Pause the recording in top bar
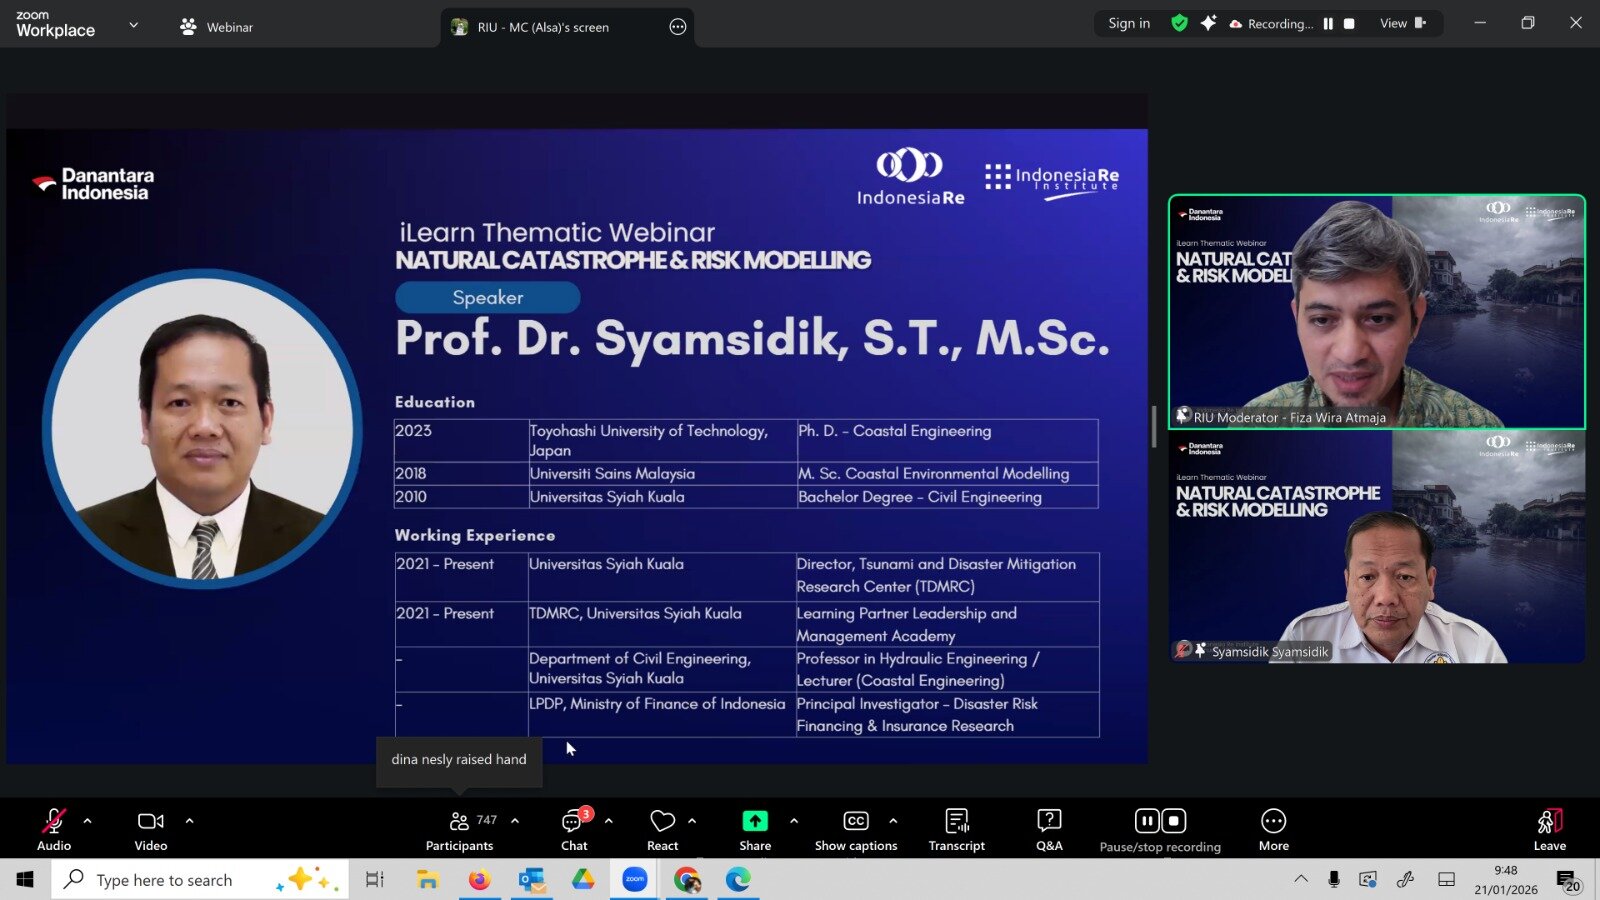 [1328, 23]
